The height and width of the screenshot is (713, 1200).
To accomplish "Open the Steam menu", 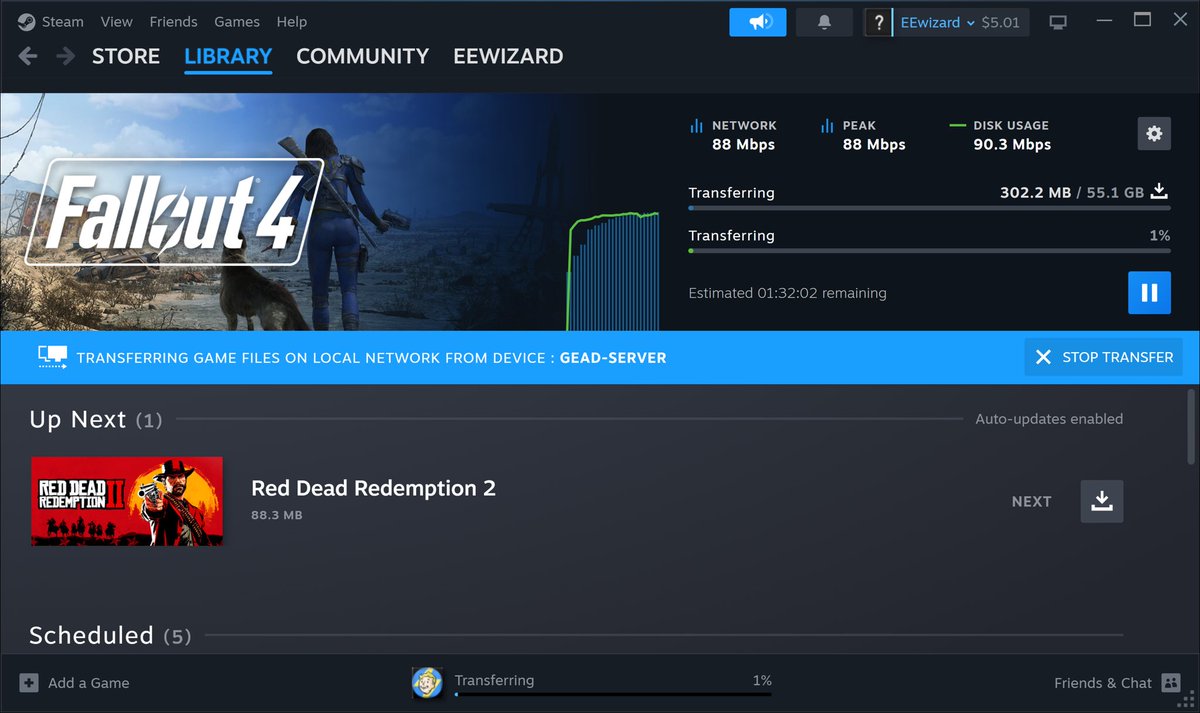I will [64, 22].
